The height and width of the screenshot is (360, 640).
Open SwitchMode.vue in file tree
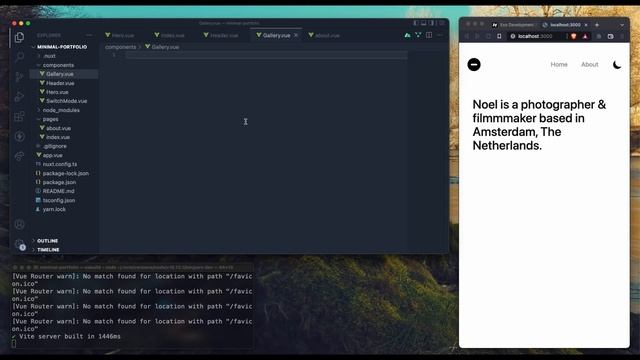67,101
